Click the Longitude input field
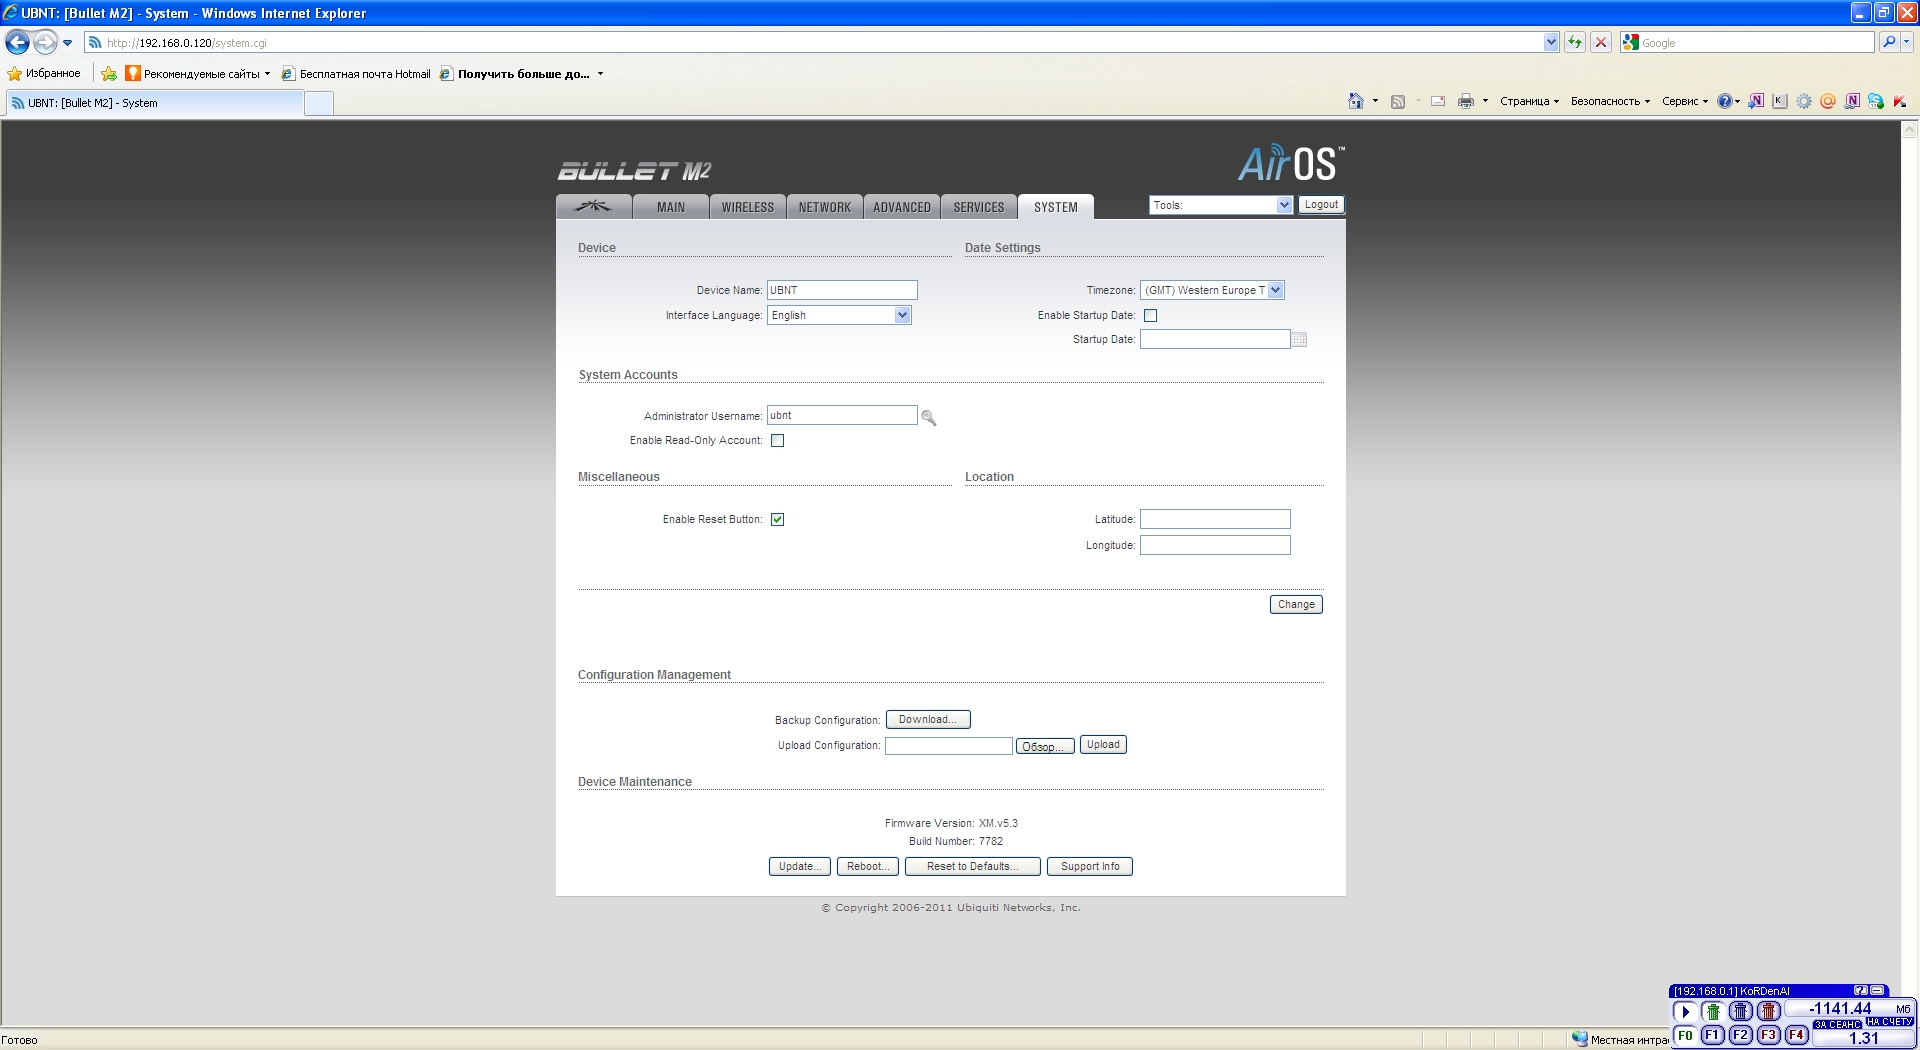The width and height of the screenshot is (1920, 1050). coord(1215,545)
